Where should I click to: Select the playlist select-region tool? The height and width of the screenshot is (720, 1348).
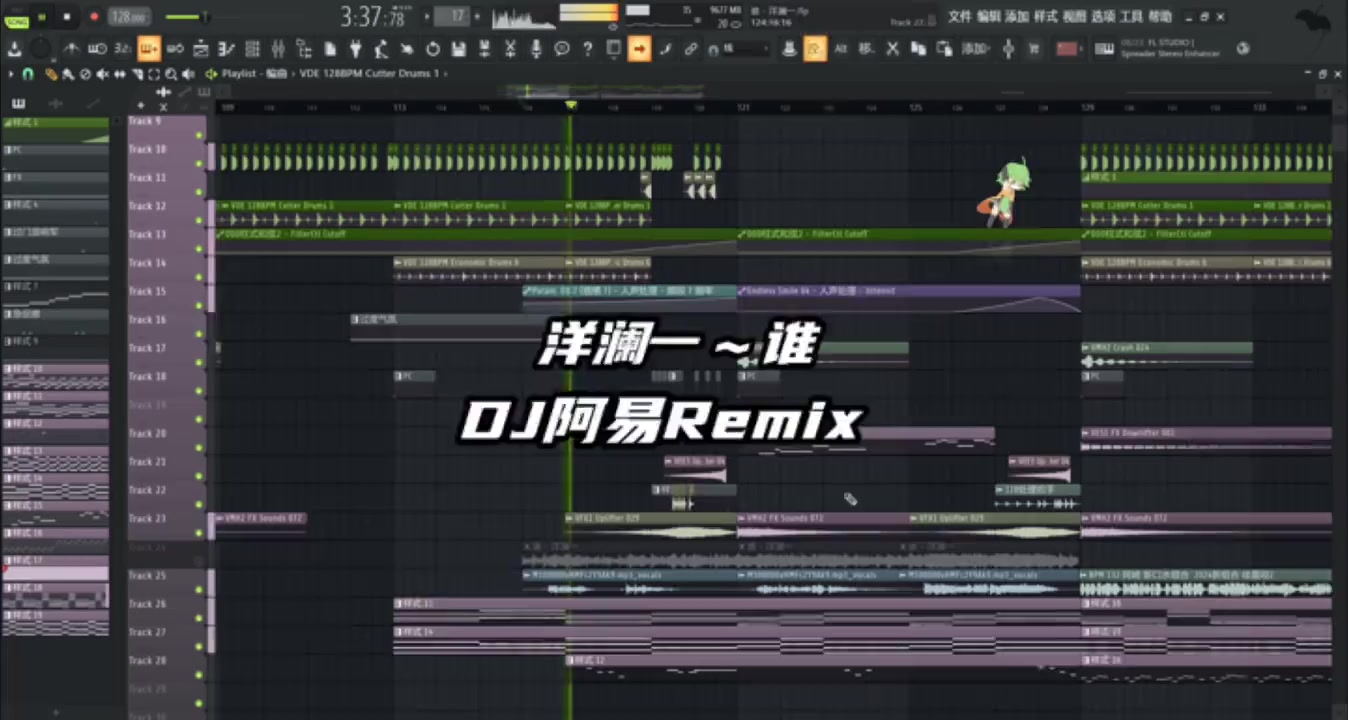(x=154, y=74)
